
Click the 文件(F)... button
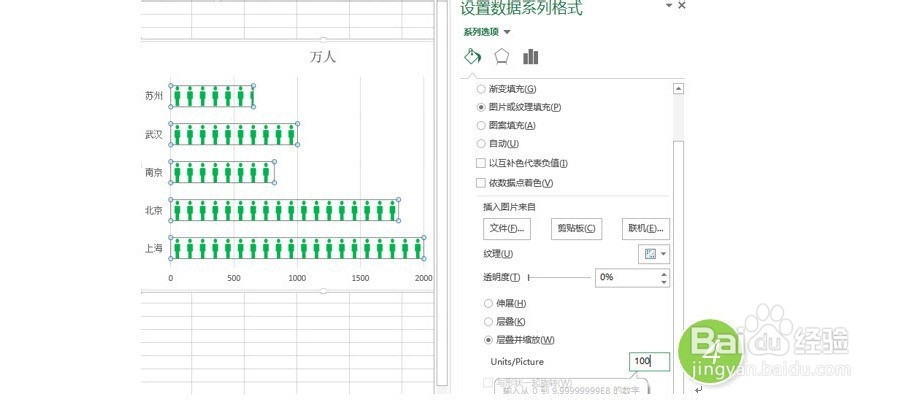507,228
